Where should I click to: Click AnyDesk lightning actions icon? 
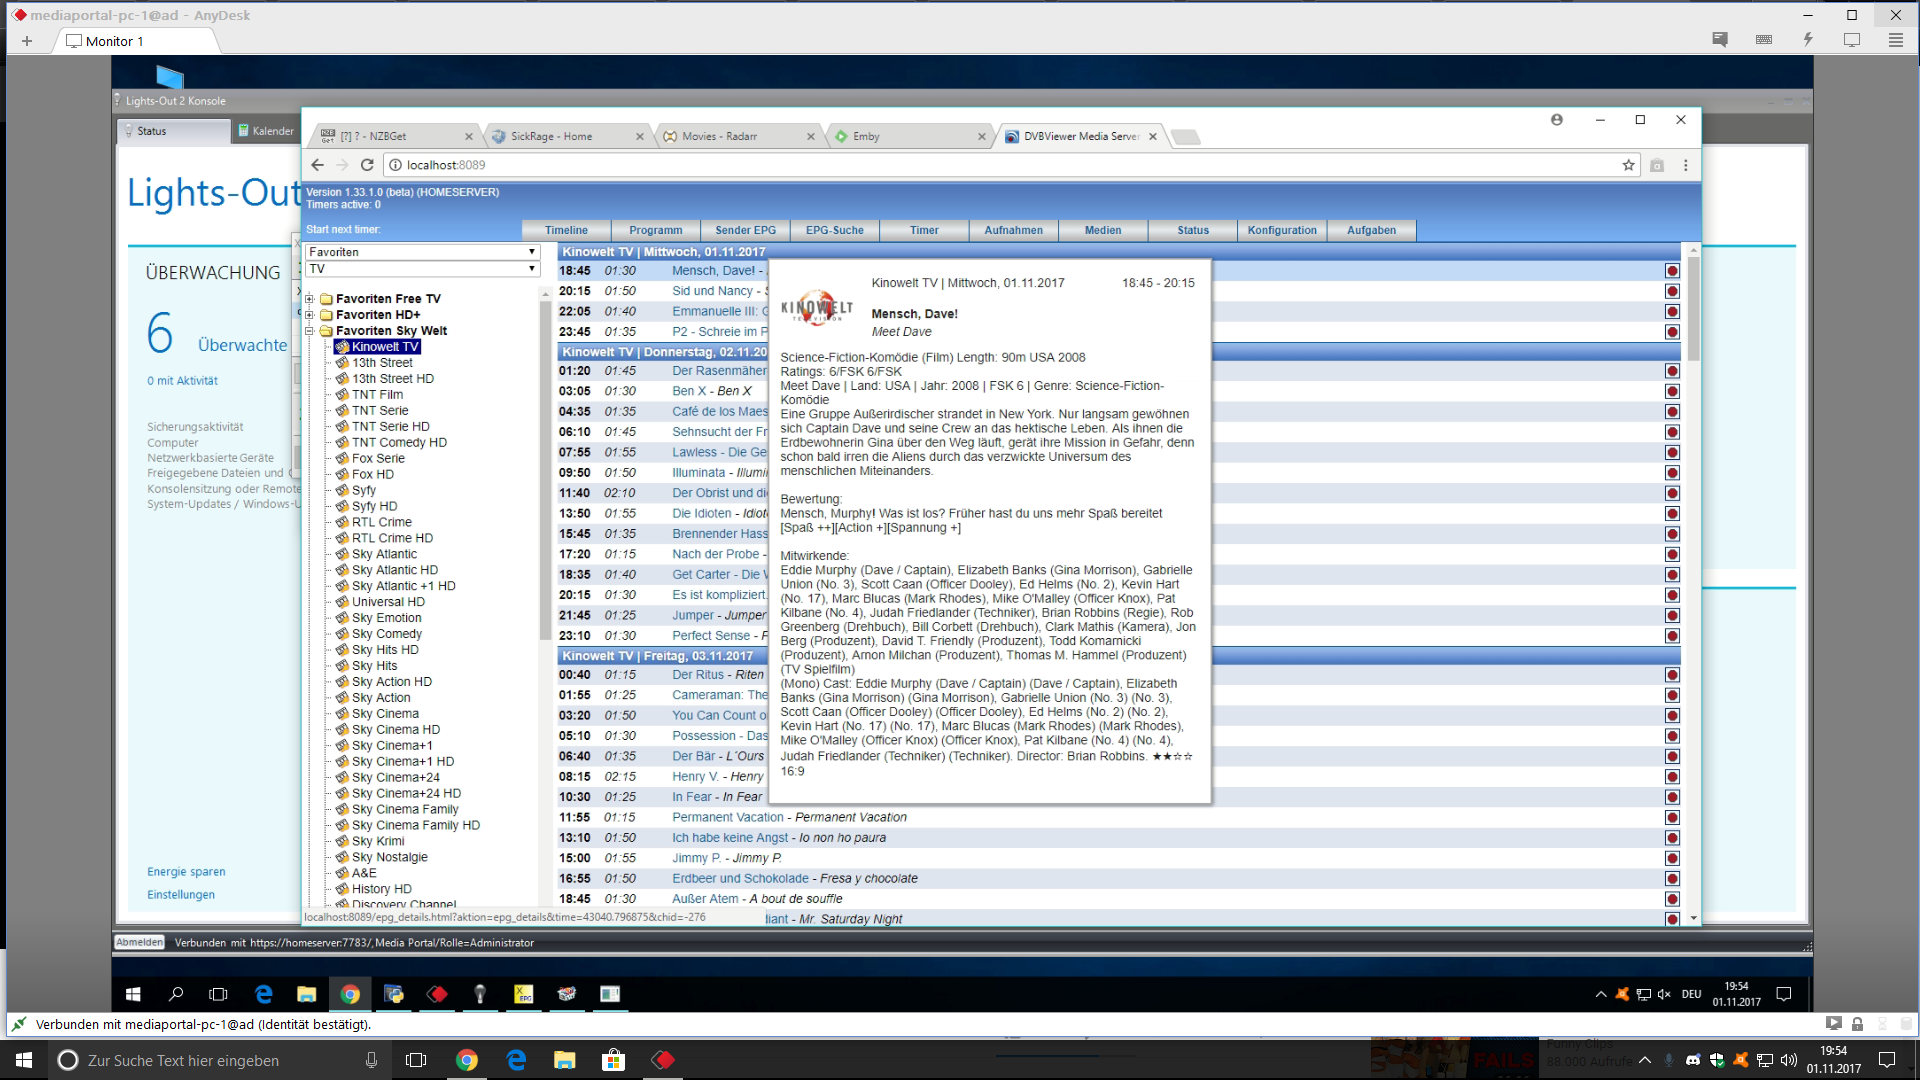(x=1808, y=40)
